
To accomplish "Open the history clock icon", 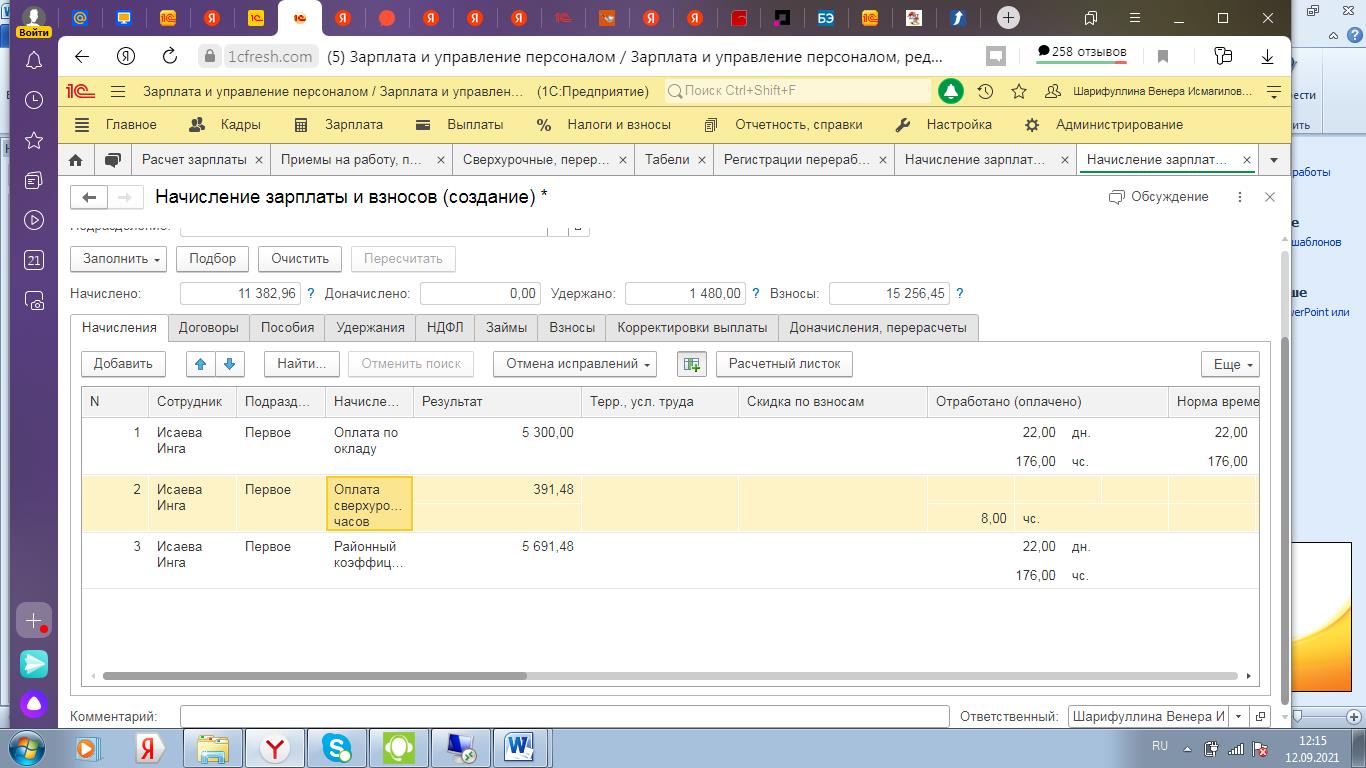I will pos(985,91).
